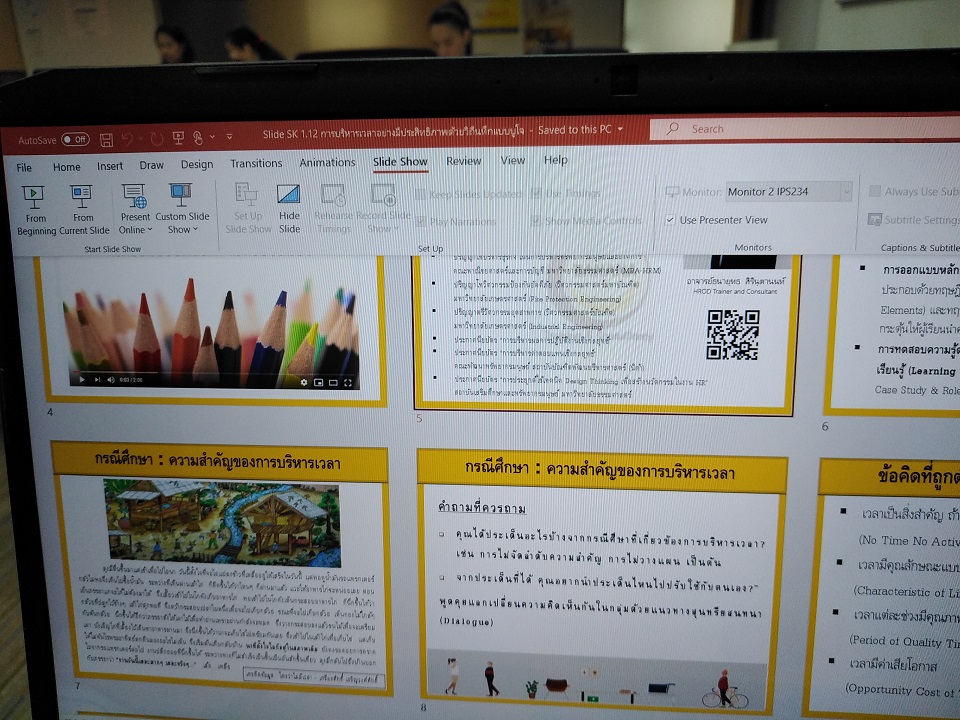Expand the Custom Slide Show dropdown arrow

point(195,230)
